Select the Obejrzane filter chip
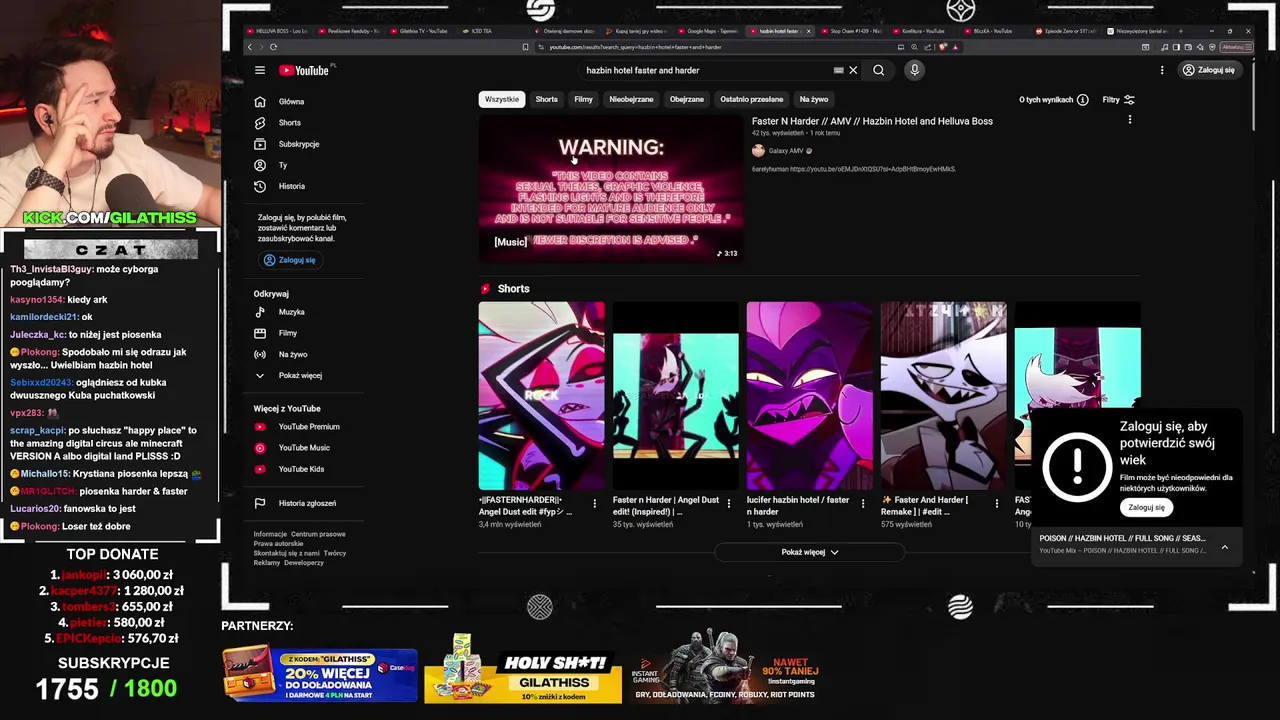This screenshot has height=720, width=1280. point(687,99)
